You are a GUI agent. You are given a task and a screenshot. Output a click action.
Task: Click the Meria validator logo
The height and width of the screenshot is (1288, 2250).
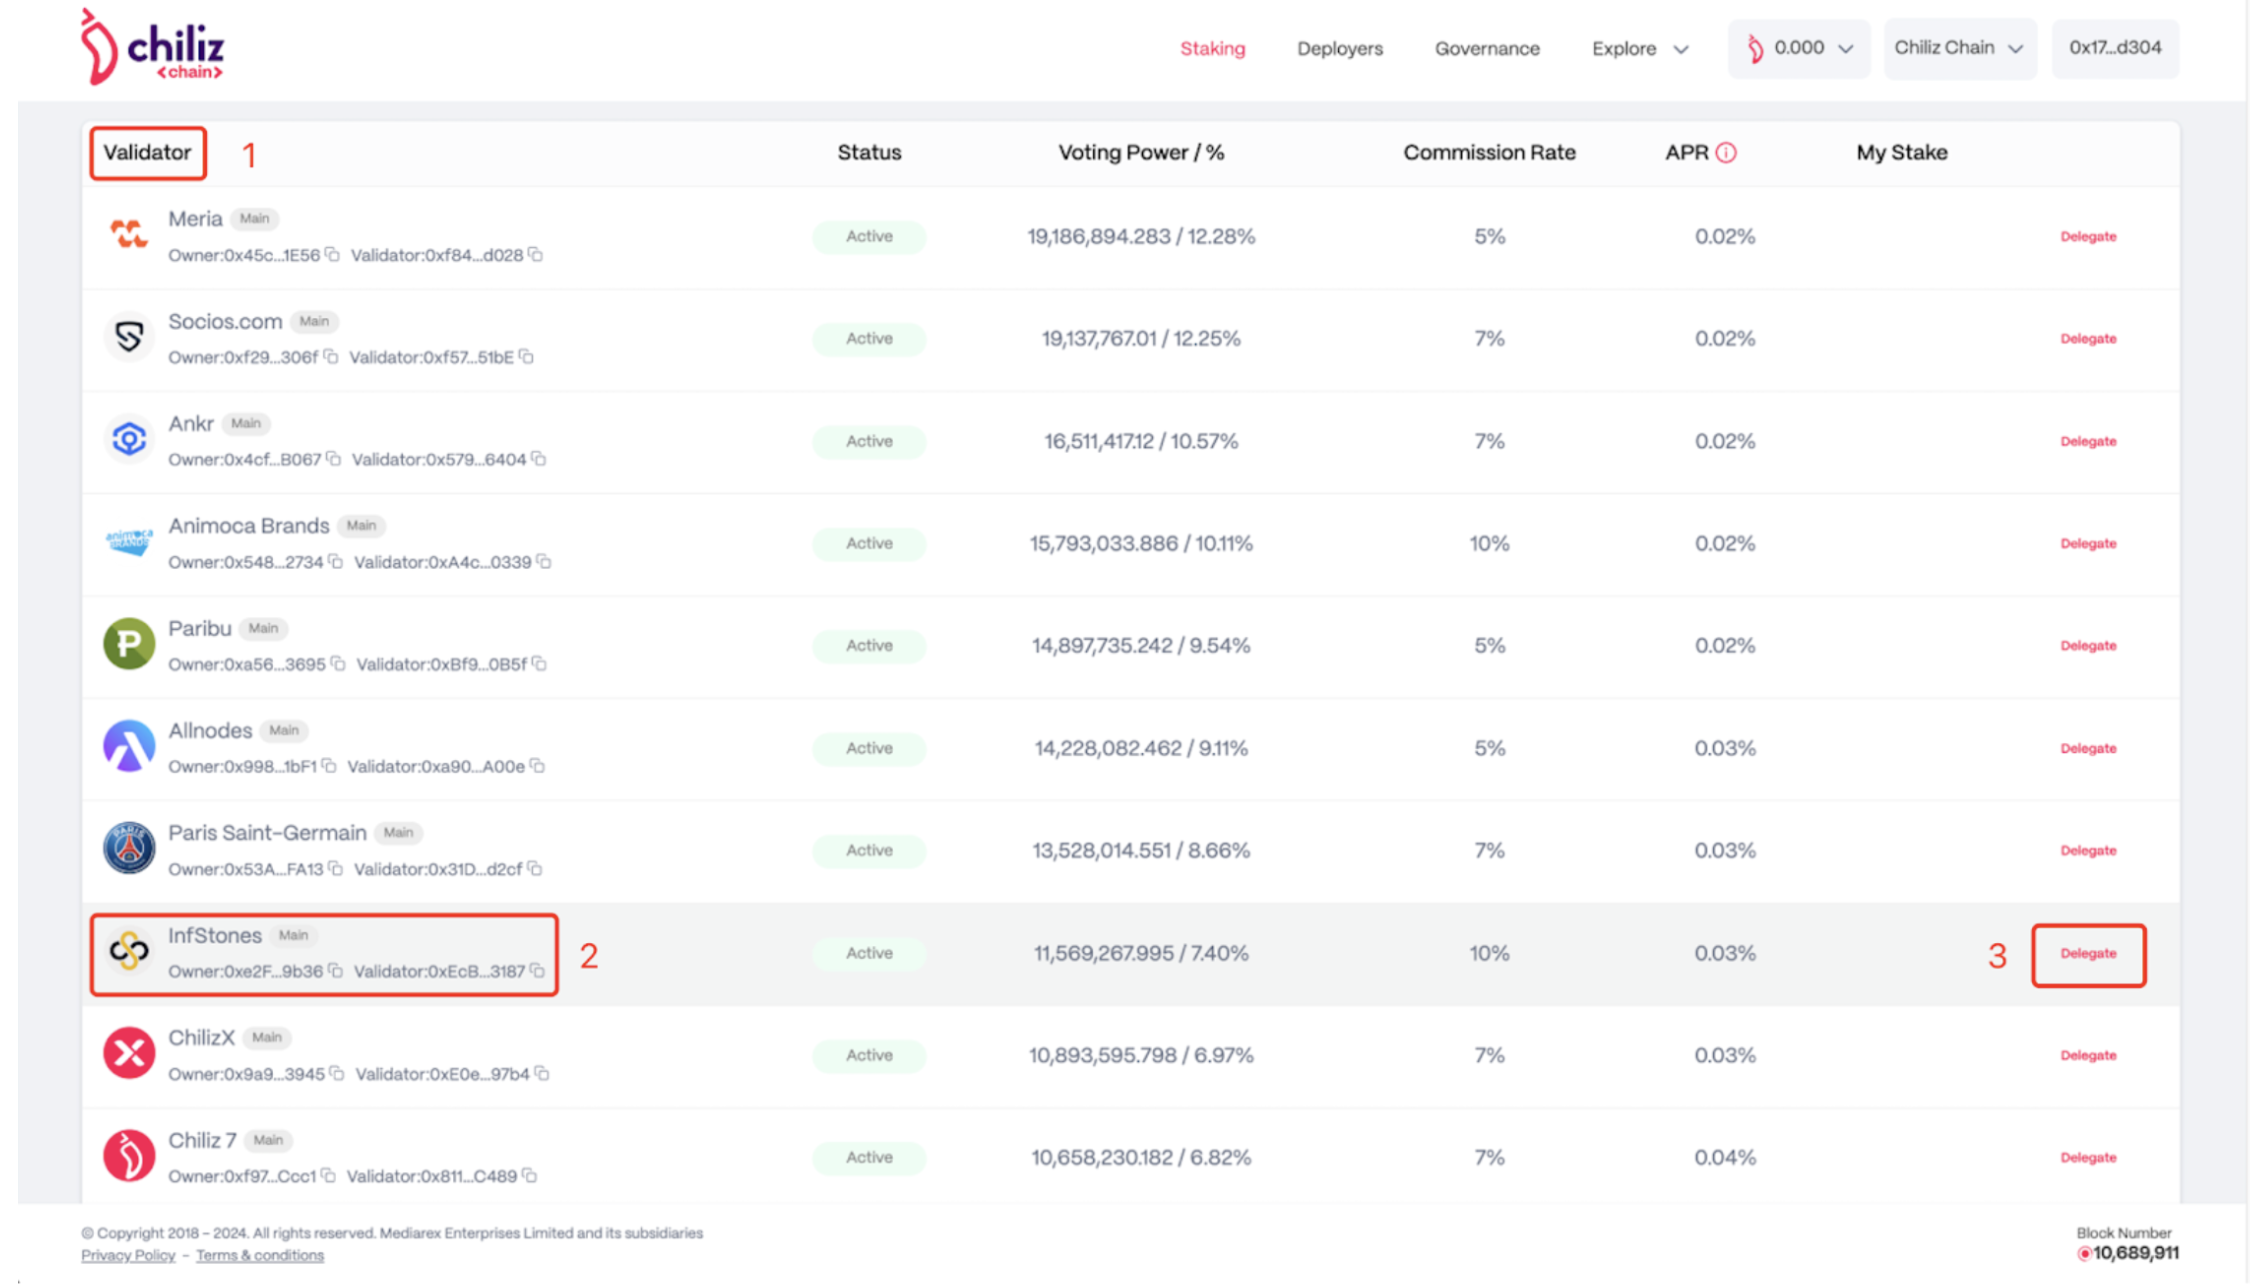pos(129,235)
